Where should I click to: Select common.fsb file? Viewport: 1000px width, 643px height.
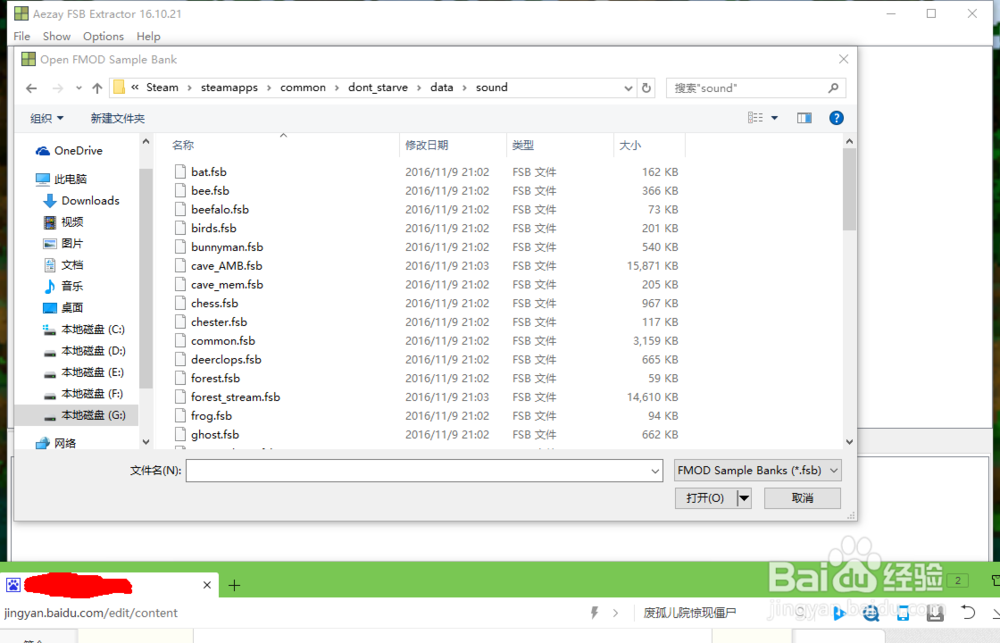[x=223, y=341]
